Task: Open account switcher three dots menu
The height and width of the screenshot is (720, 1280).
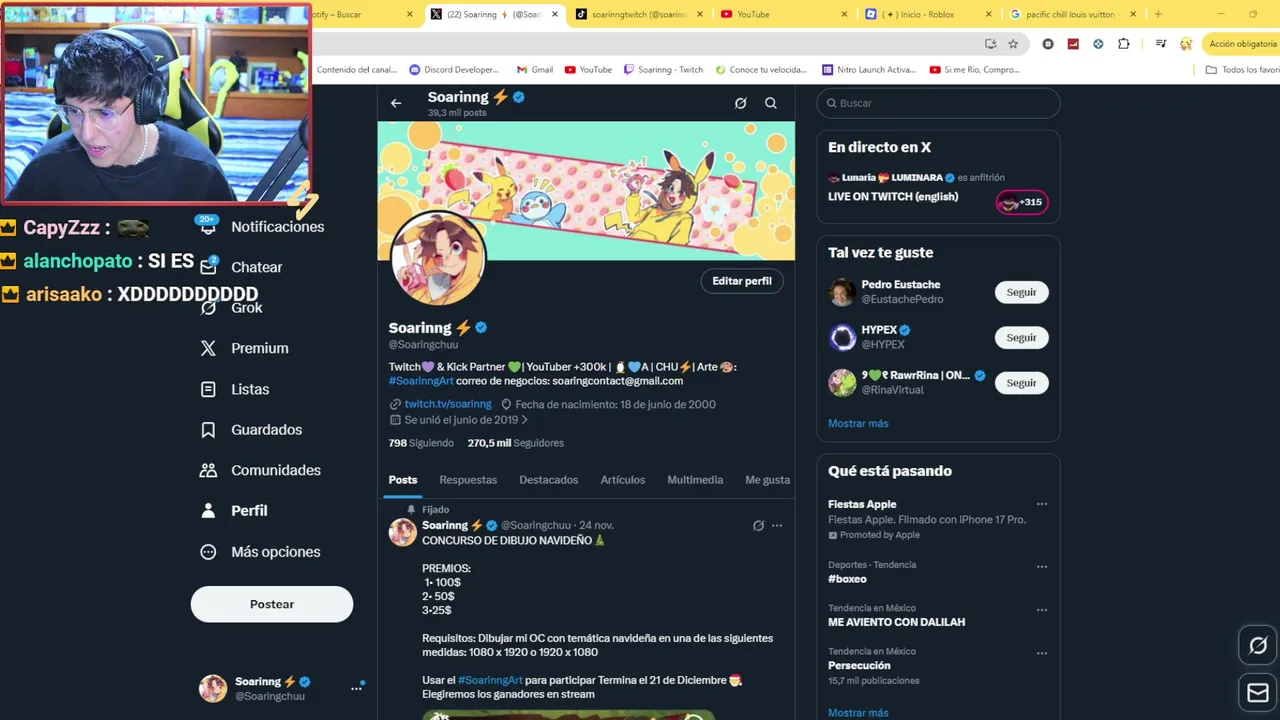Action: click(356, 688)
